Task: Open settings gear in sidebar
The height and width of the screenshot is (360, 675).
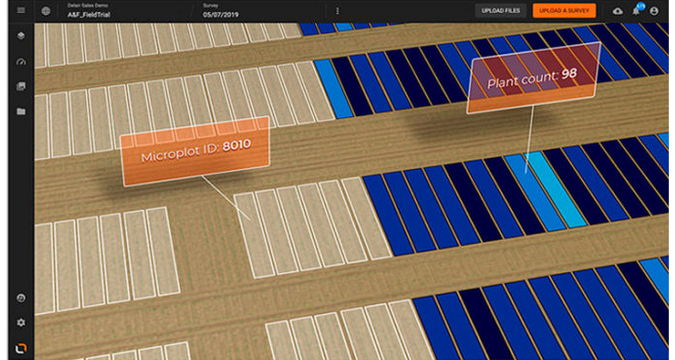Action: (x=21, y=323)
